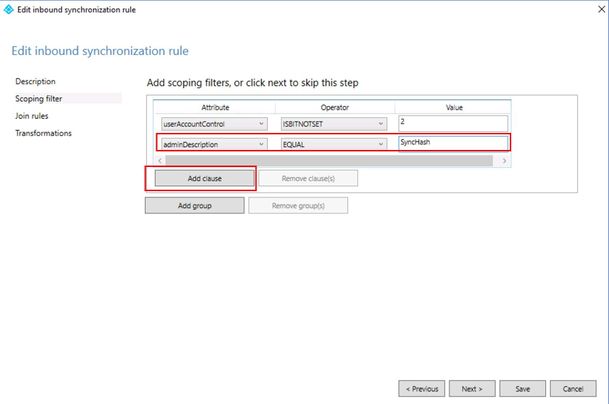Click the Add group button
The image size is (609, 404).
point(195,205)
